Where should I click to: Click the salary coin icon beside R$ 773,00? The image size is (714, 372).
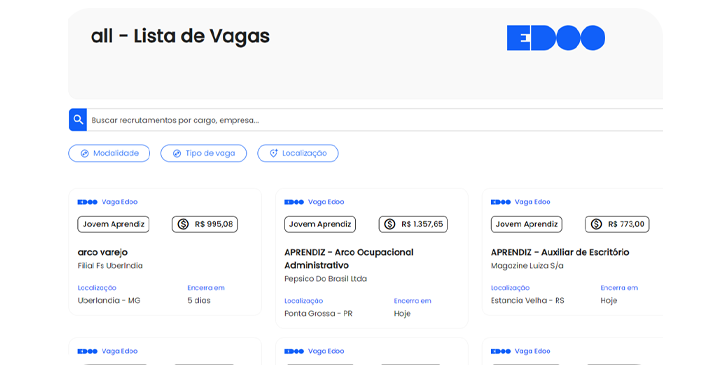pyautogui.click(x=597, y=224)
